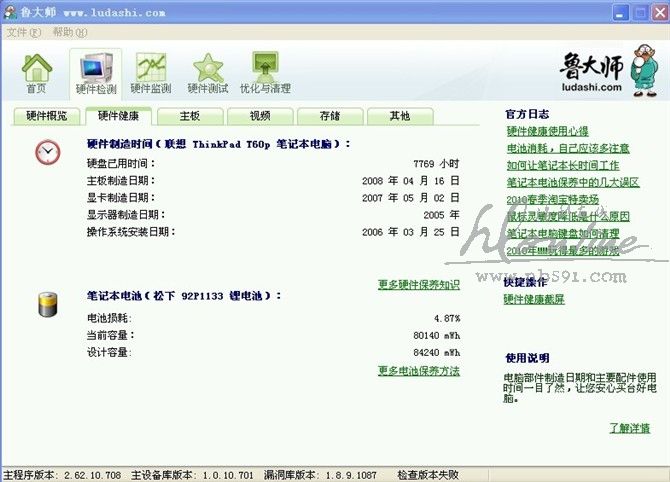The image size is (670, 482).
Task: Click the yellow battery icon
Action: tap(47, 304)
